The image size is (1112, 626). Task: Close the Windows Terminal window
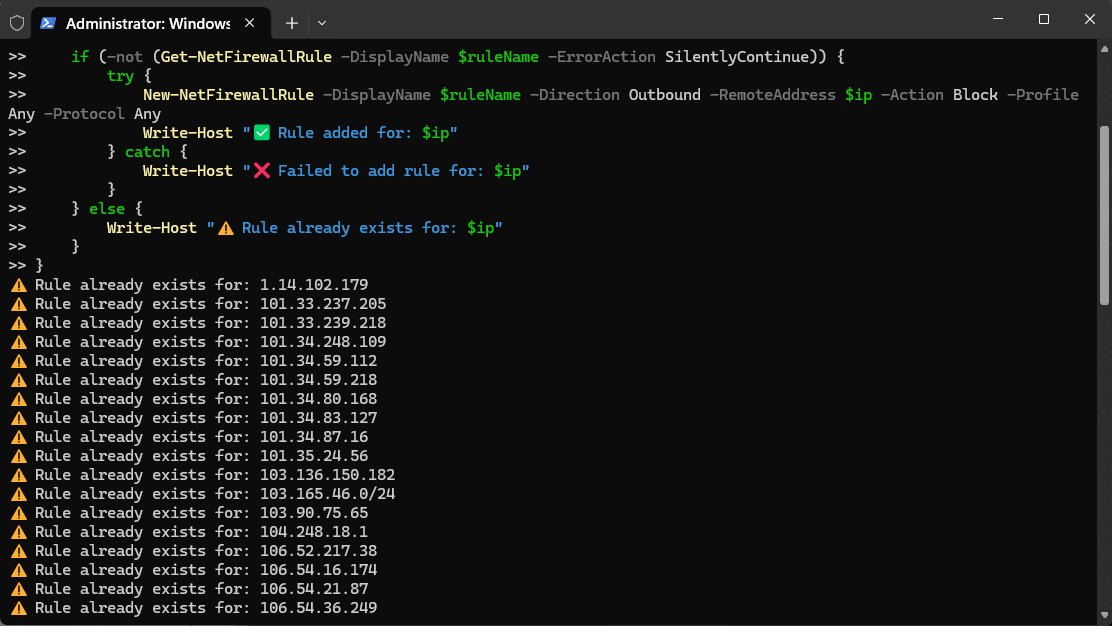pyautogui.click(x=1088, y=19)
